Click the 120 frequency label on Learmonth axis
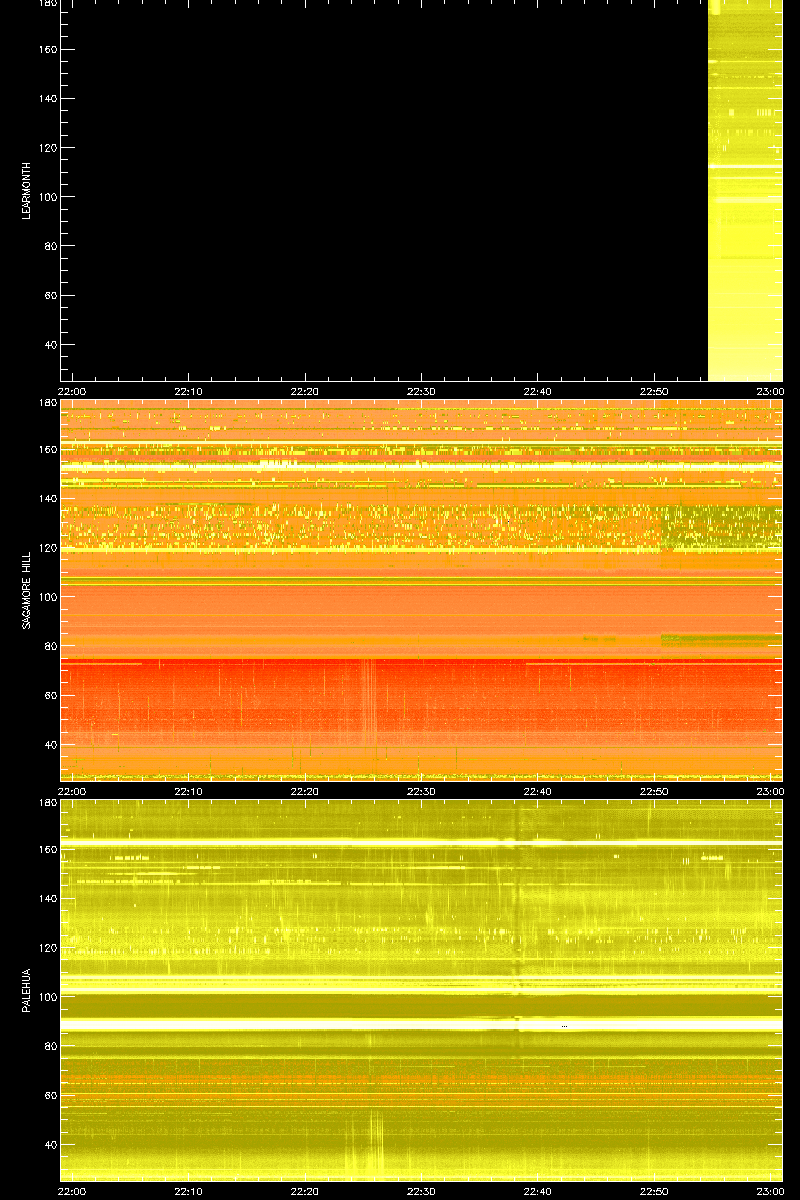 pos(47,148)
